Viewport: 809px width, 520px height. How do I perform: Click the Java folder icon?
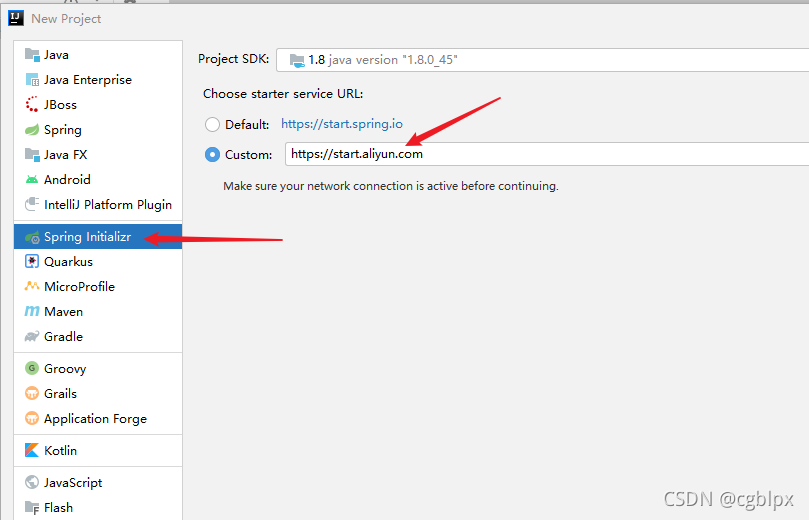[32, 55]
